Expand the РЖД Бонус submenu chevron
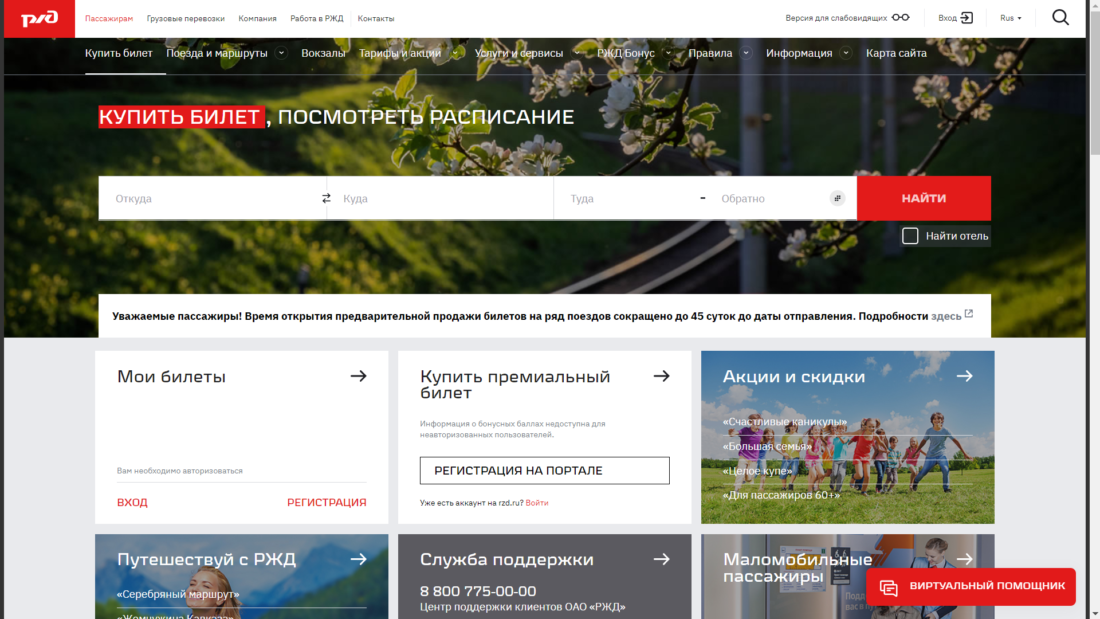The image size is (1100, 619). [x=668, y=53]
